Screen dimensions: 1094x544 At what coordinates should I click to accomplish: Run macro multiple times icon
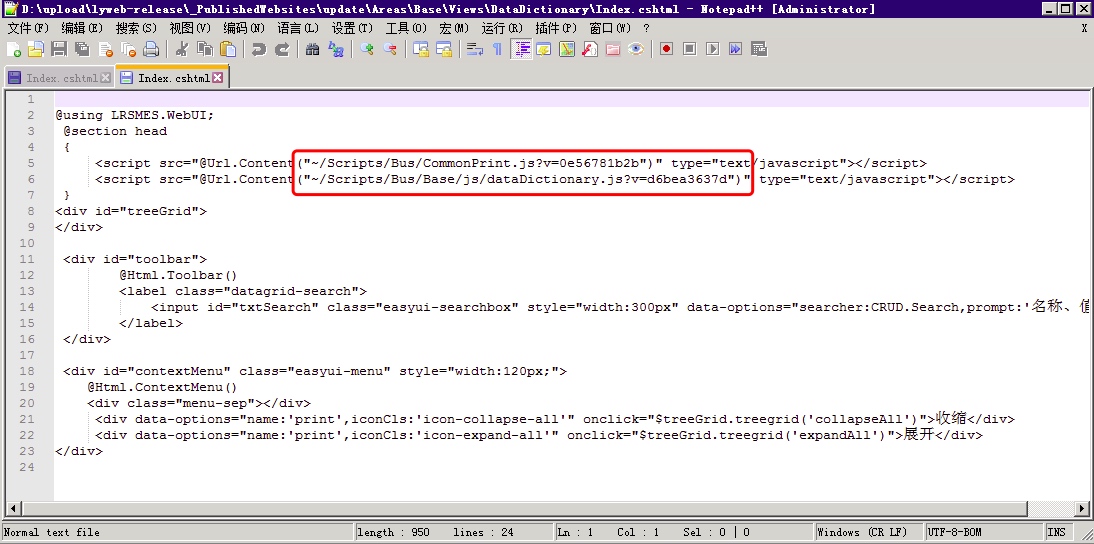(735, 49)
